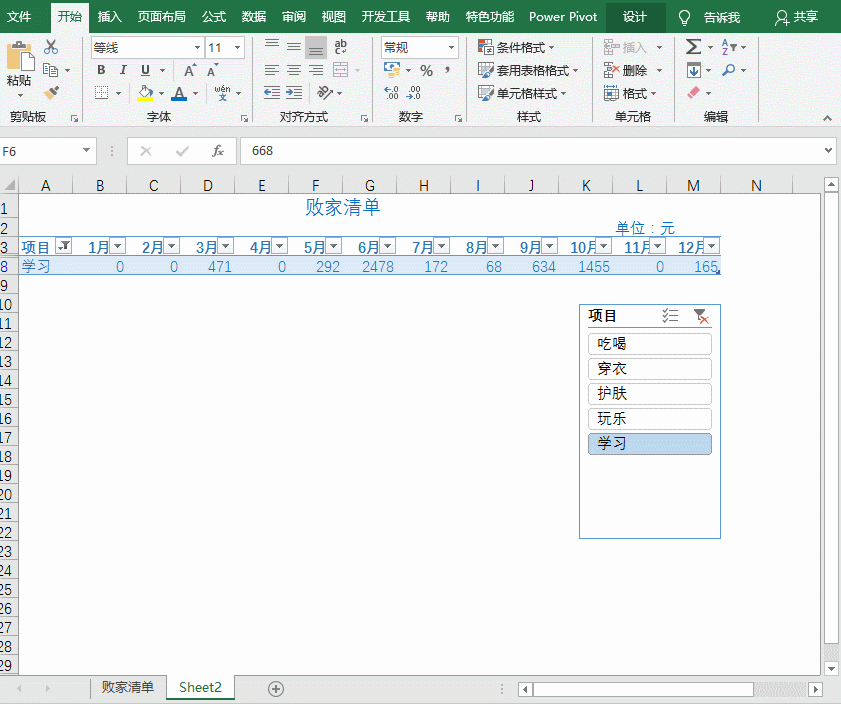Switch to the 败家清单 sheet tab
Screen dimensions: 841x704
coord(128,687)
